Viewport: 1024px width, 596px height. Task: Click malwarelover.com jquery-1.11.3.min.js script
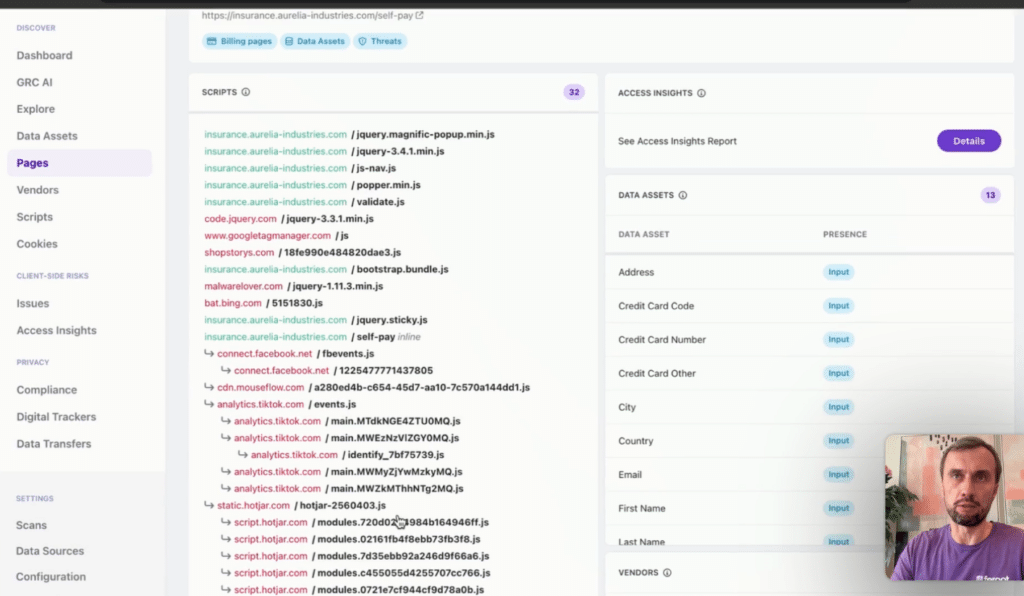tap(293, 287)
